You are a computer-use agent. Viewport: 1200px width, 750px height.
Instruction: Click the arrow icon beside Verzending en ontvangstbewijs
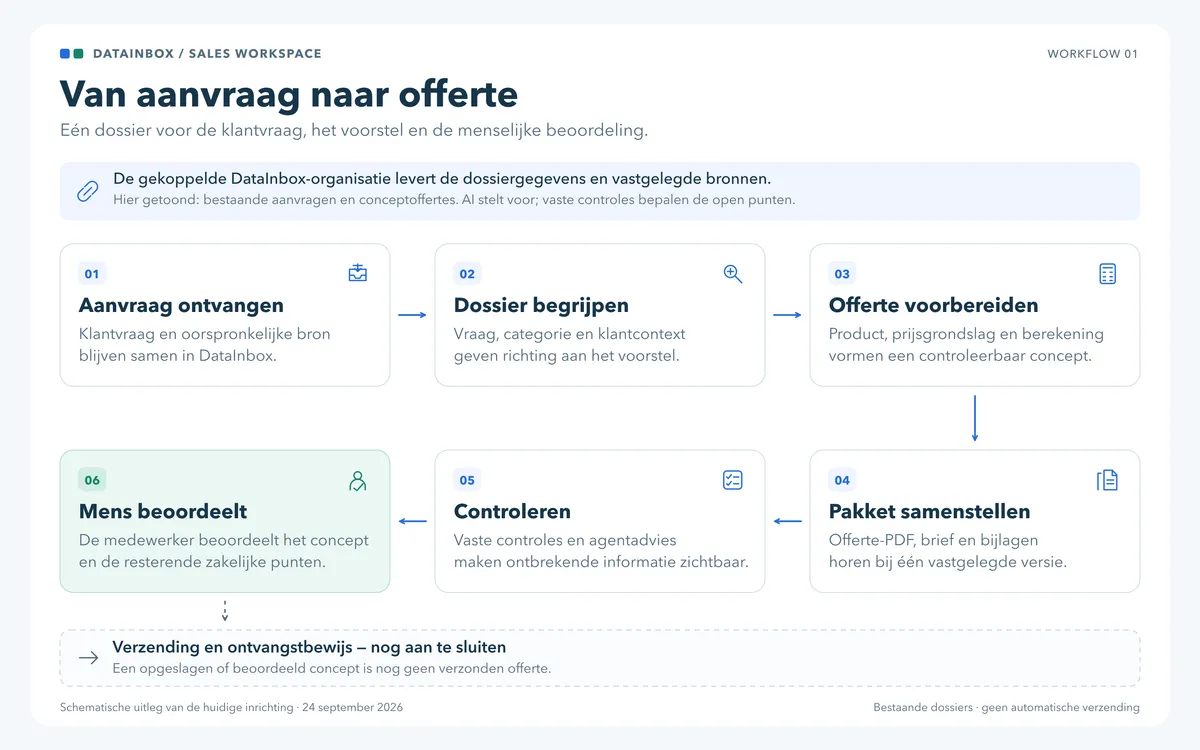point(88,658)
